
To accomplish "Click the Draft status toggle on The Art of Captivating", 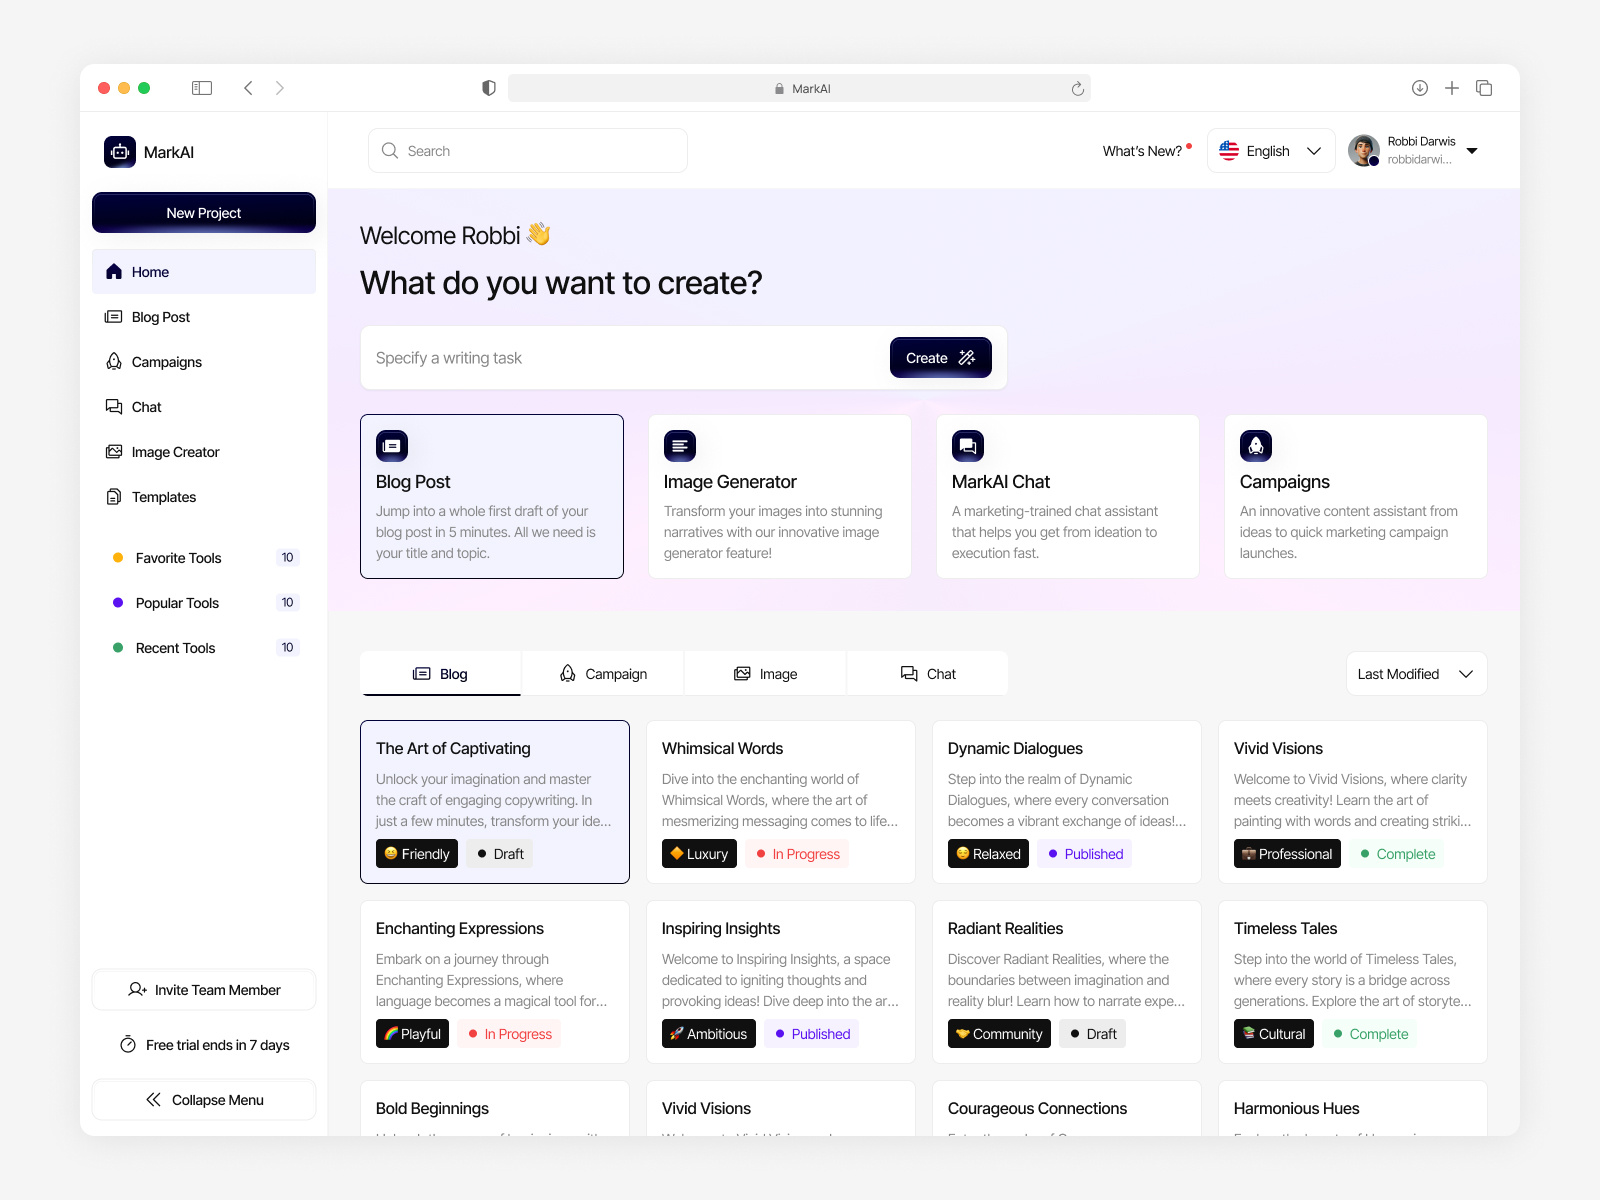I will coord(499,853).
